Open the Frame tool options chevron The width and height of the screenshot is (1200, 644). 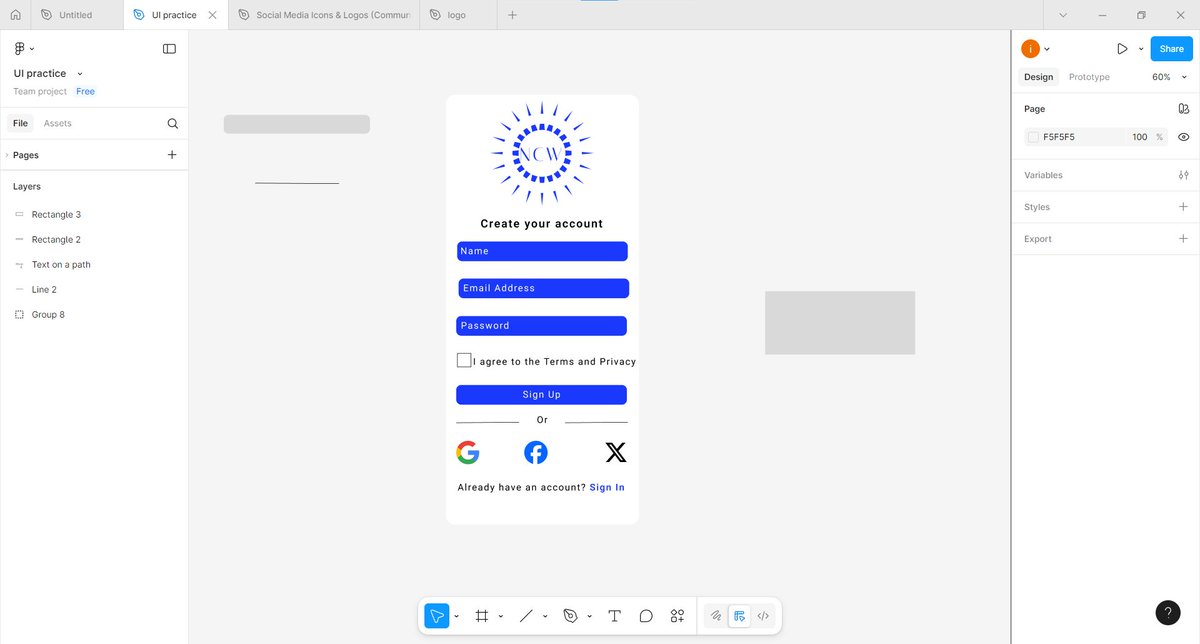(500, 616)
